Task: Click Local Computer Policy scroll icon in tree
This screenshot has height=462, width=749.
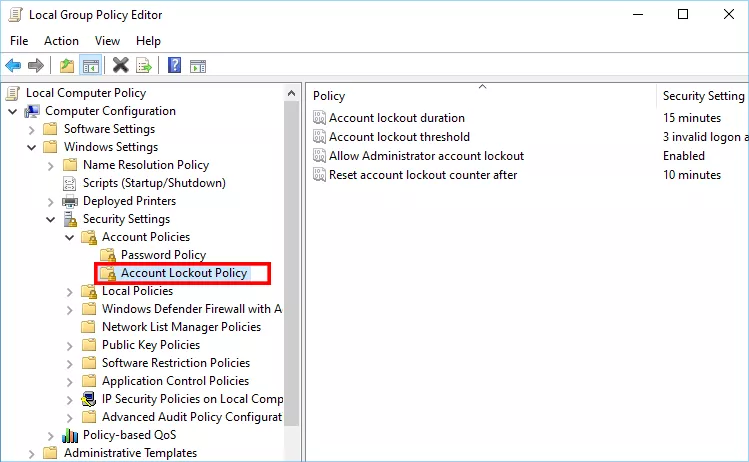Action: click(13, 93)
